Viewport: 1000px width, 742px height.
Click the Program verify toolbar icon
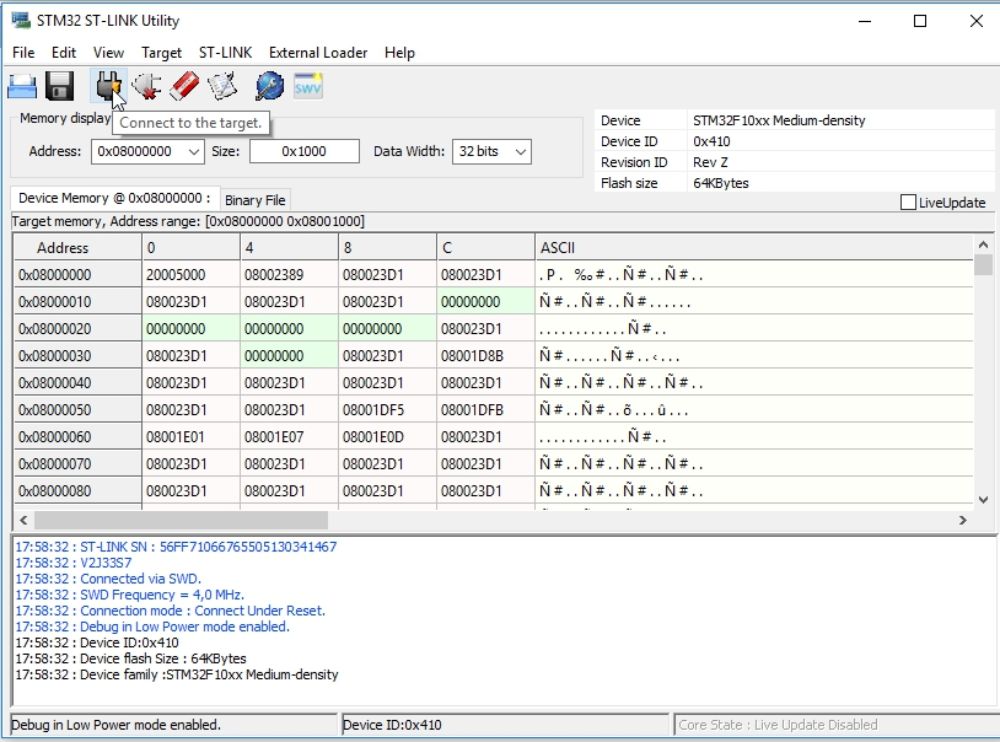pos(222,86)
